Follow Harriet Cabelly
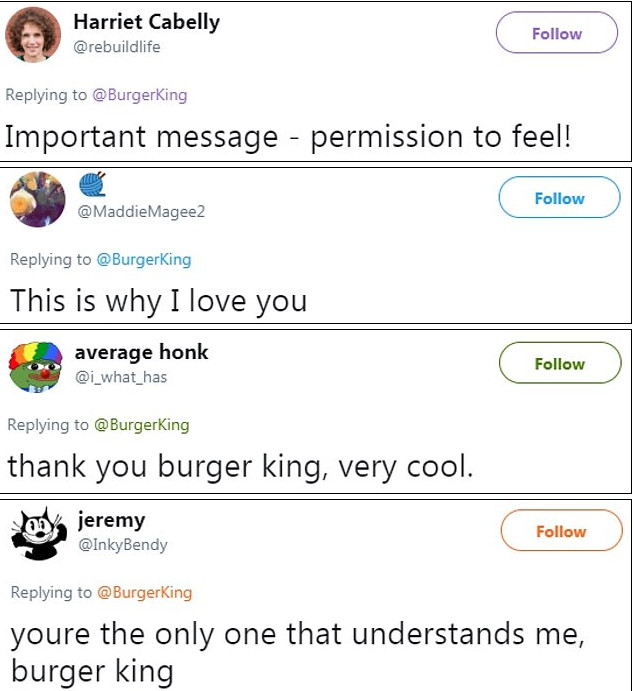This screenshot has width=634, height=691. [556, 33]
